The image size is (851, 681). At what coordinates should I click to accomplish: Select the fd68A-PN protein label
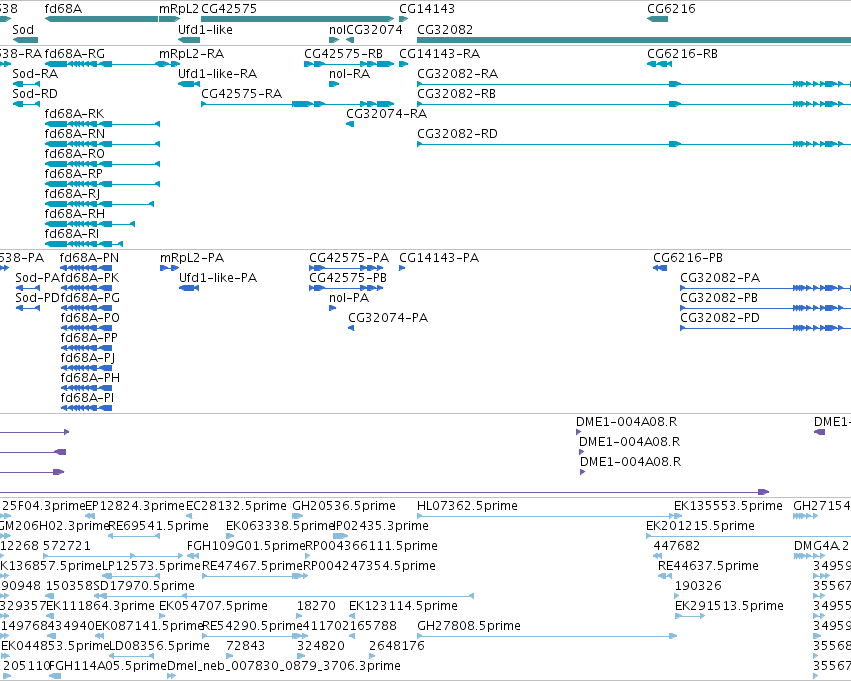point(90,258)
